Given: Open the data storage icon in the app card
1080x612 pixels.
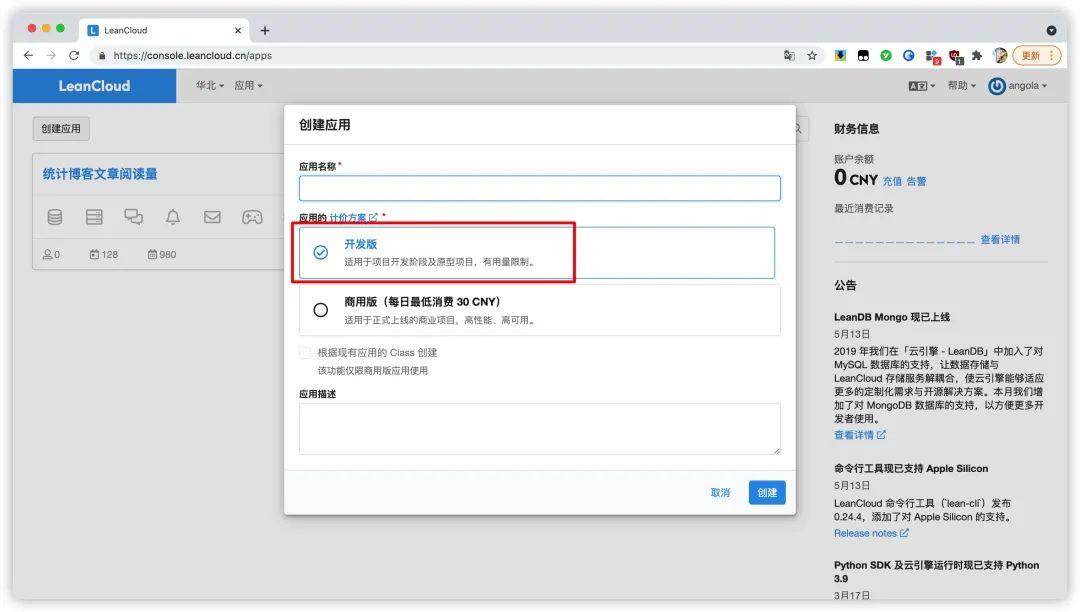Looking at the screenshot, I should 54,218.
